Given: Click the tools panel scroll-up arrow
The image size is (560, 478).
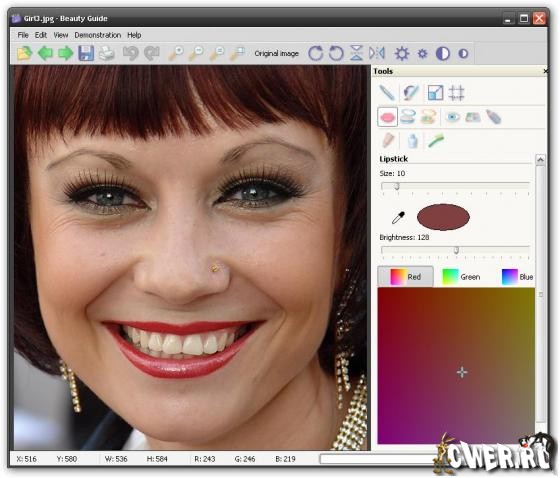Looking at the screenshot, I should tap(540, 159).
